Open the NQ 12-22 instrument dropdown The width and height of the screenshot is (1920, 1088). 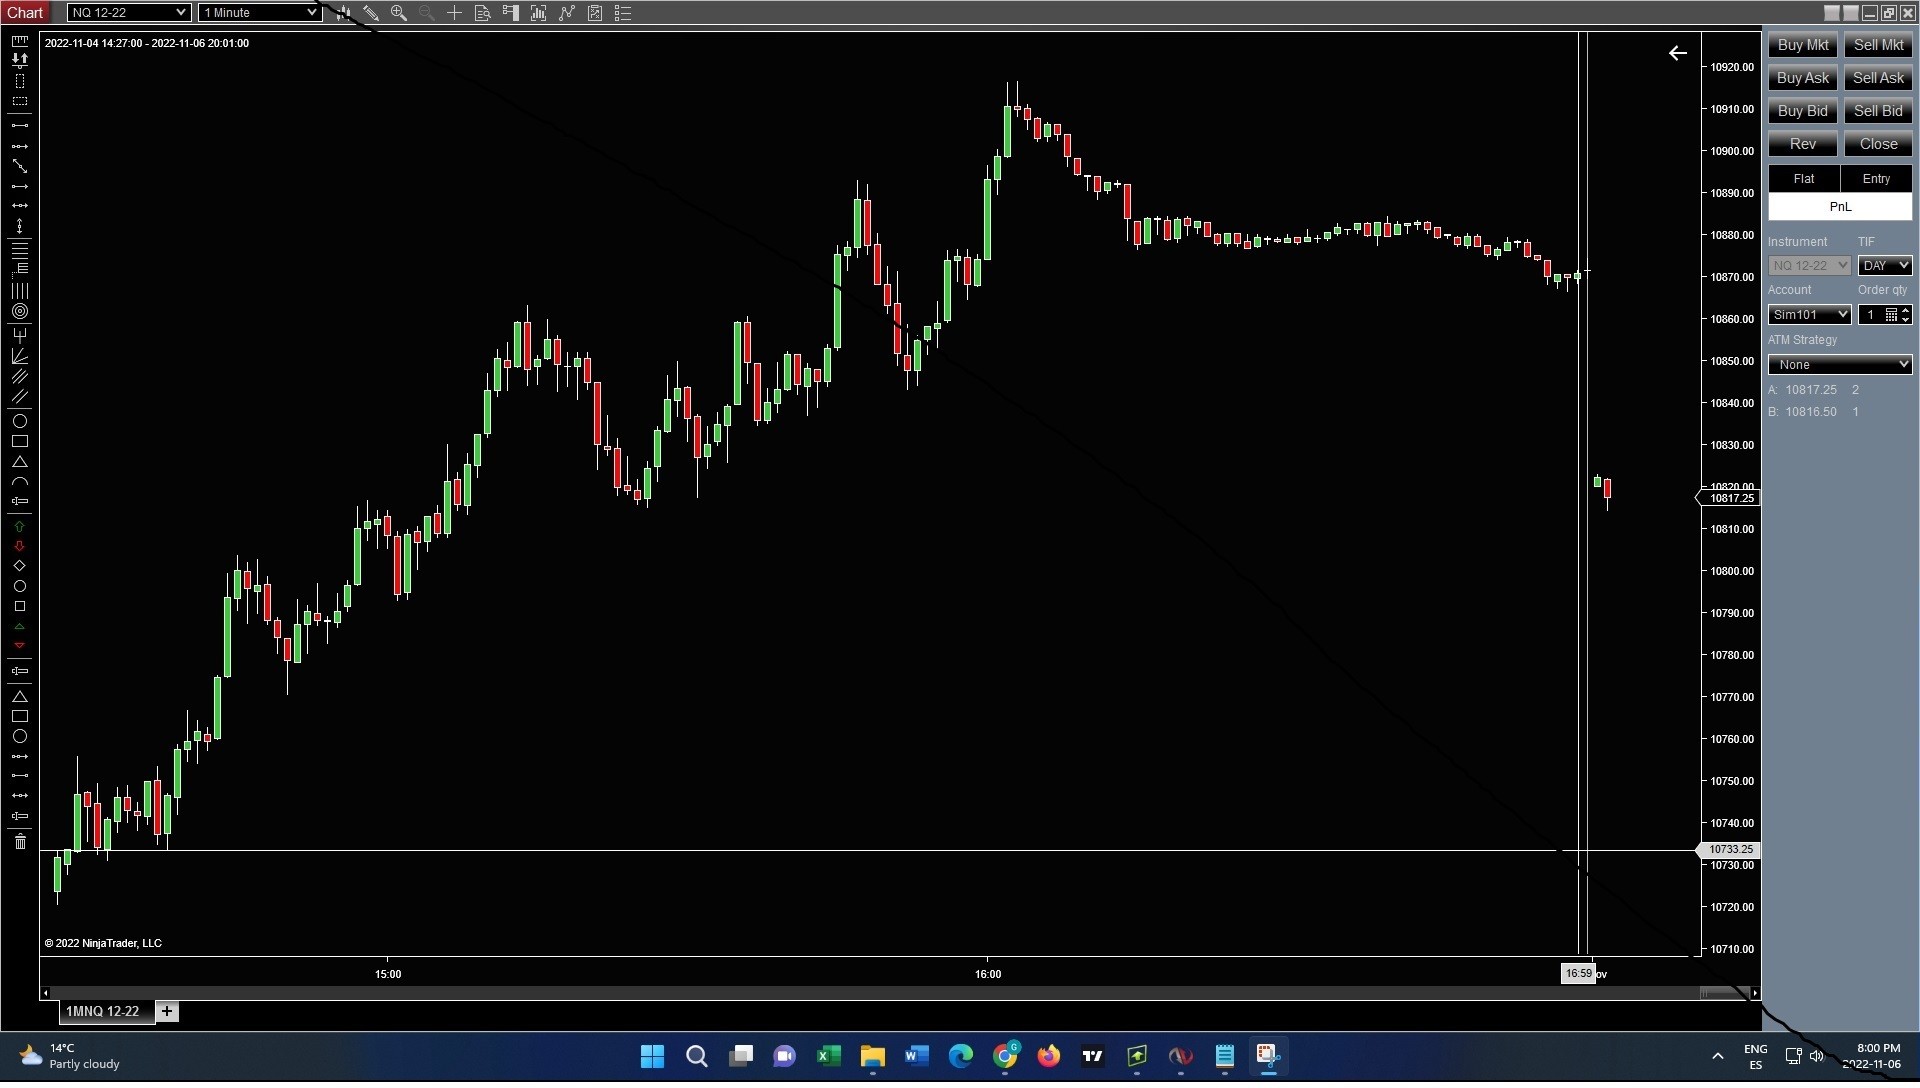[x=128, y=13]
